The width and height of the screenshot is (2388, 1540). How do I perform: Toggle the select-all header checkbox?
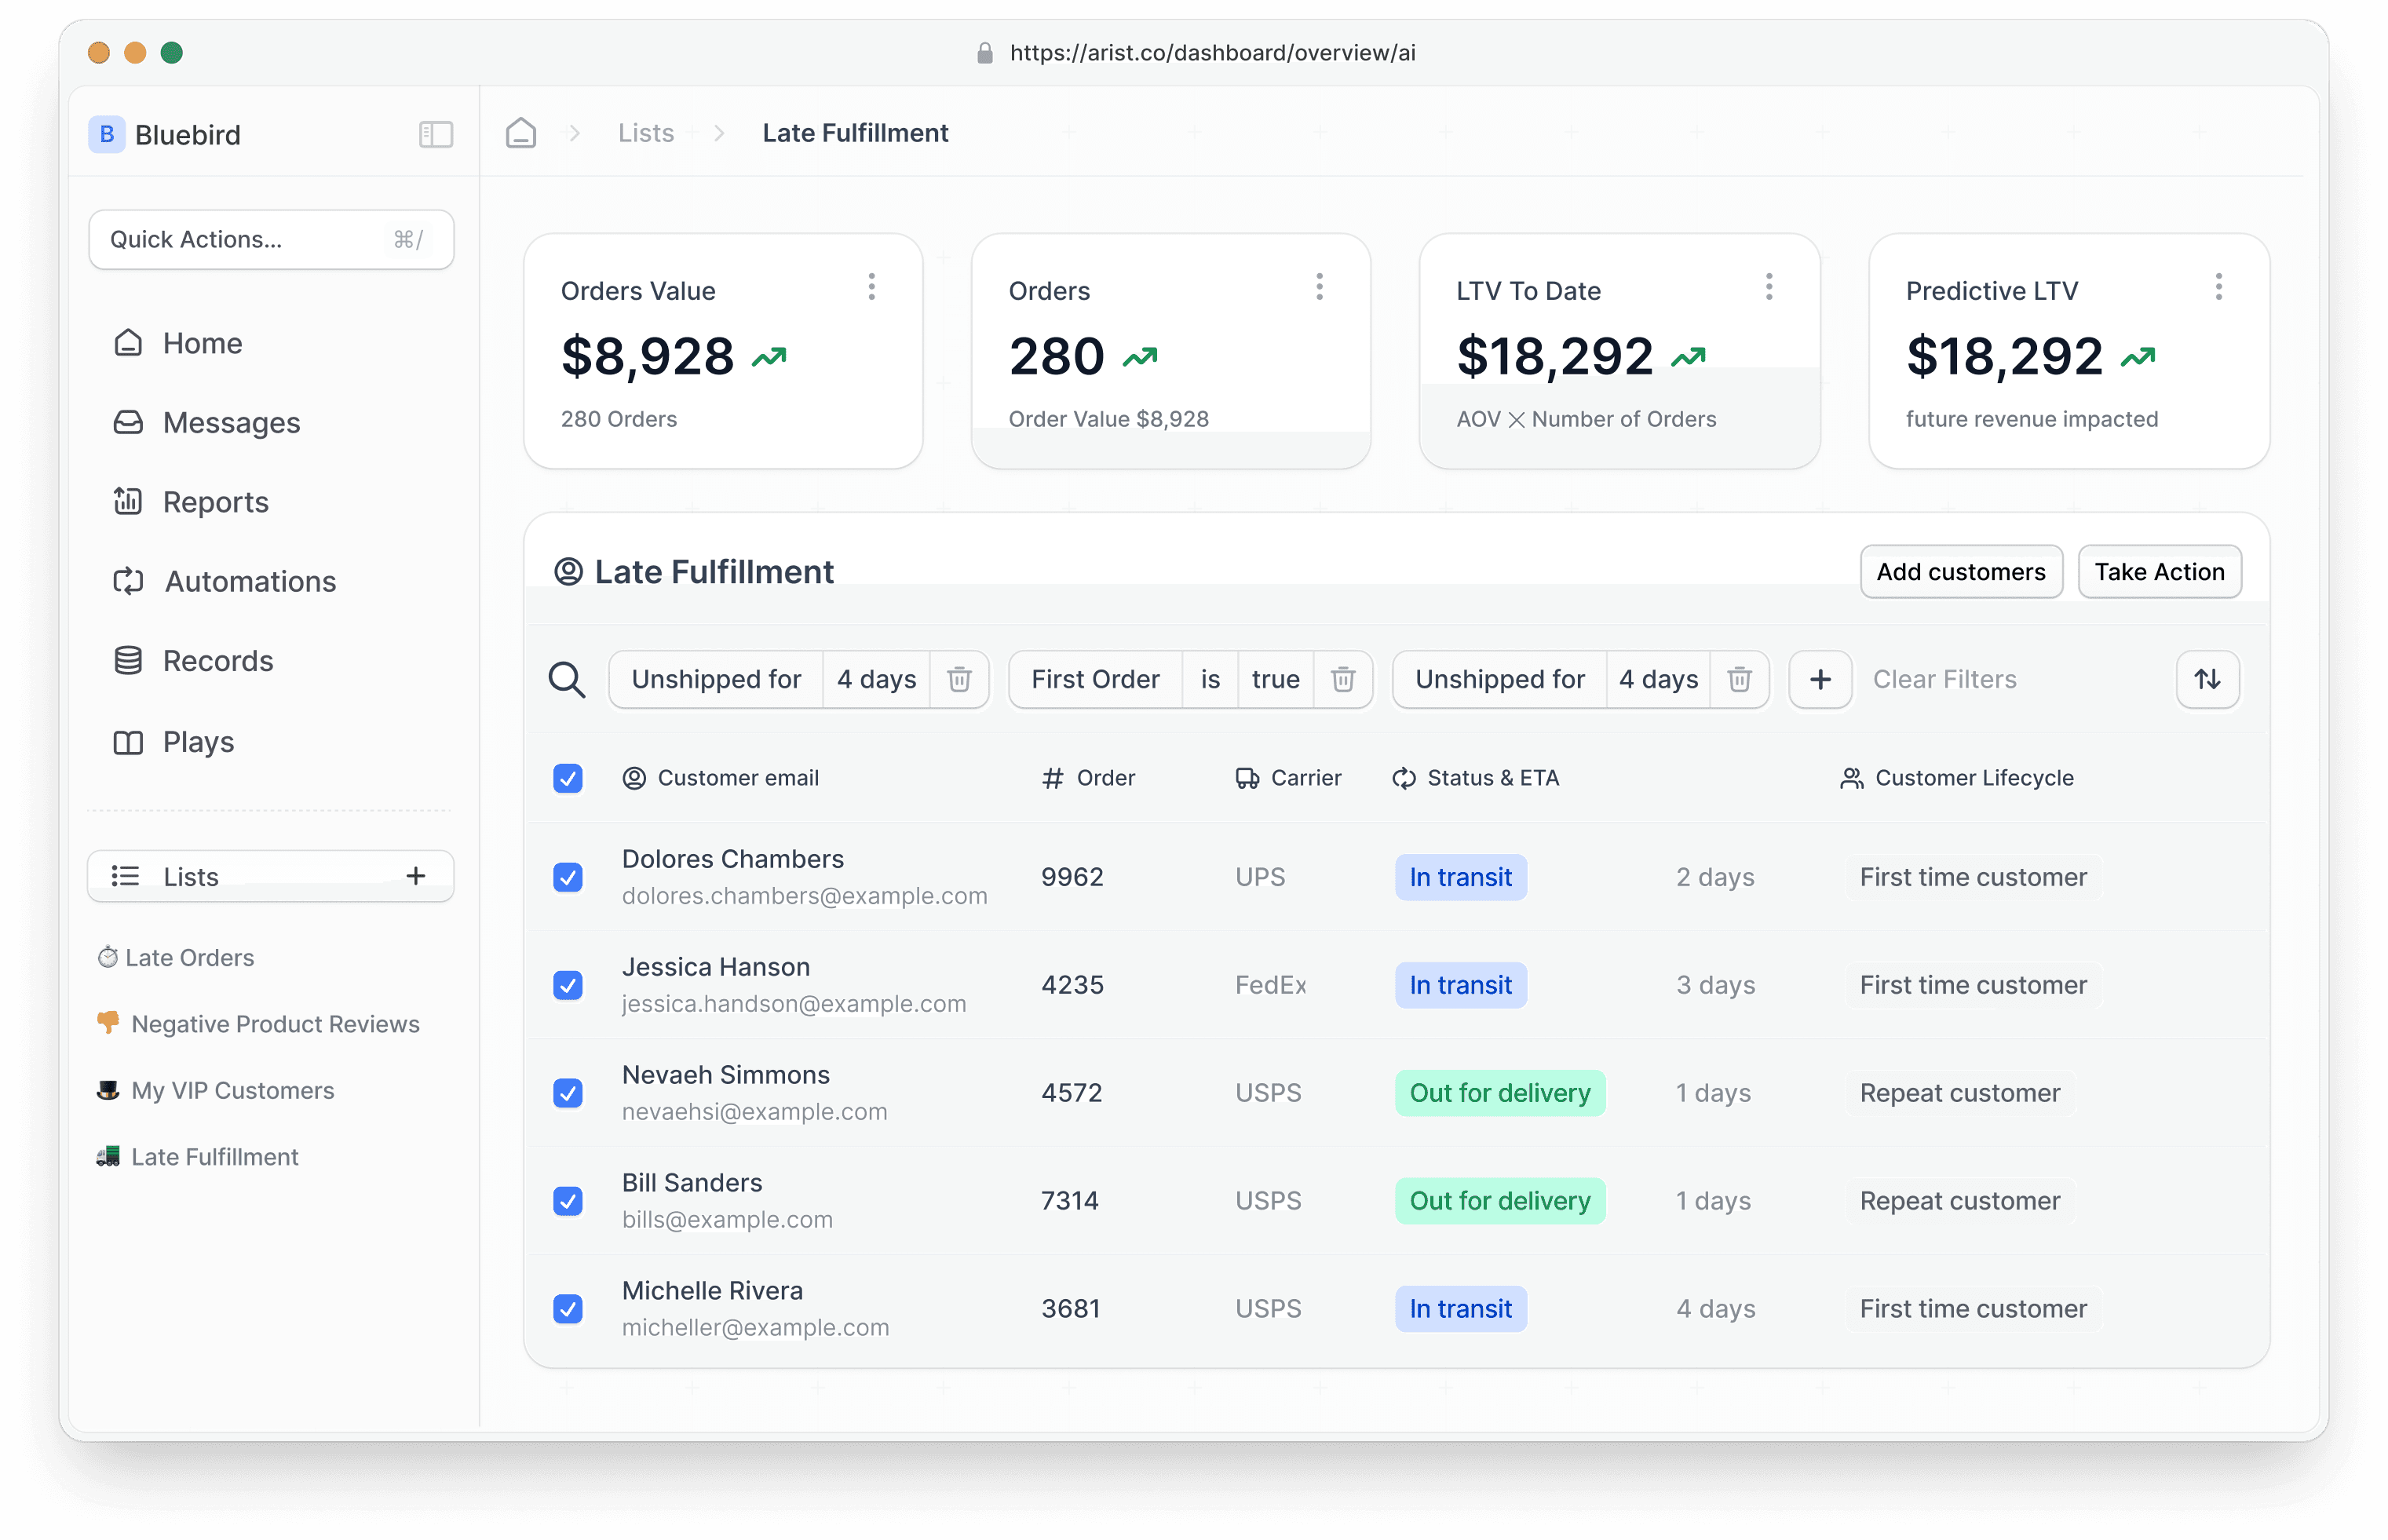tap(568, 778)
